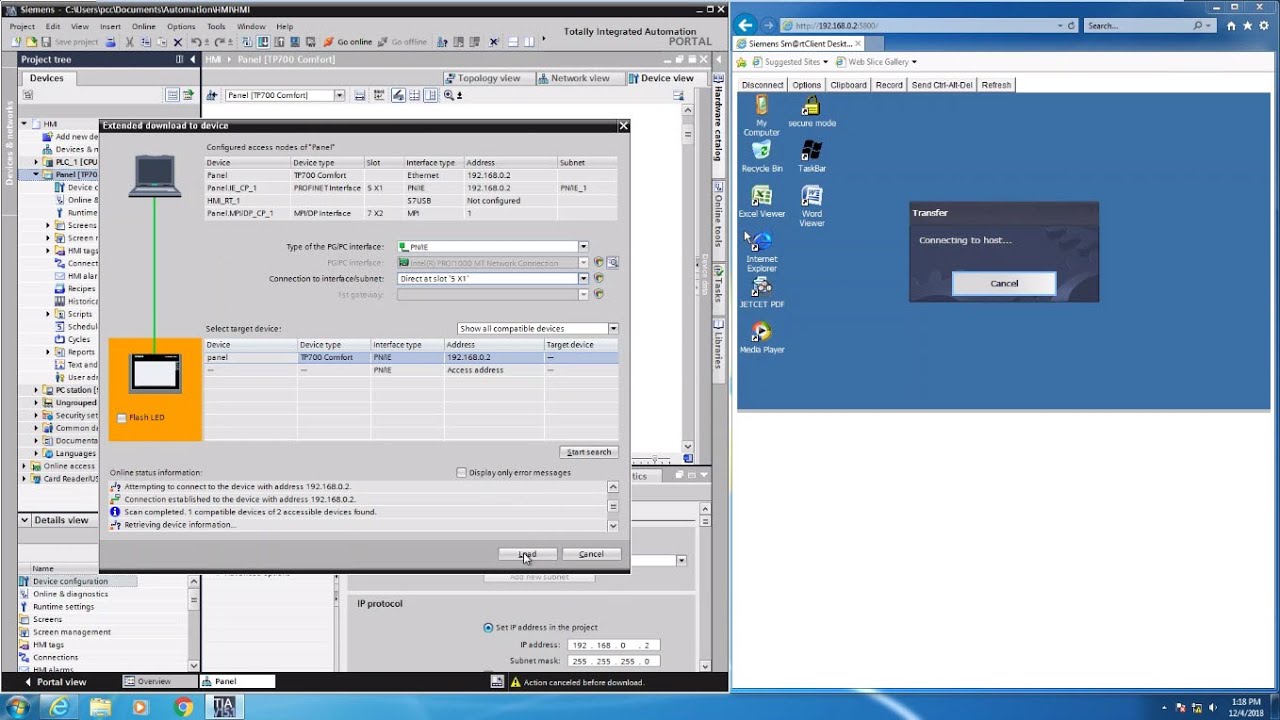Click Internet Explorer icon in Windows taskbar

[x=59, y=707]
